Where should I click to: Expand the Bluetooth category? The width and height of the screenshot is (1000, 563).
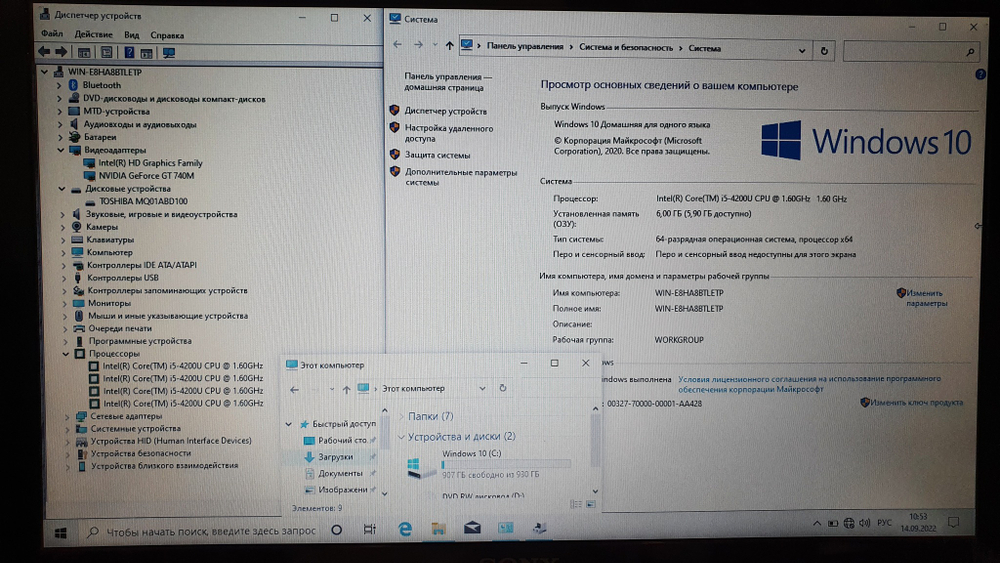point(59,85)
